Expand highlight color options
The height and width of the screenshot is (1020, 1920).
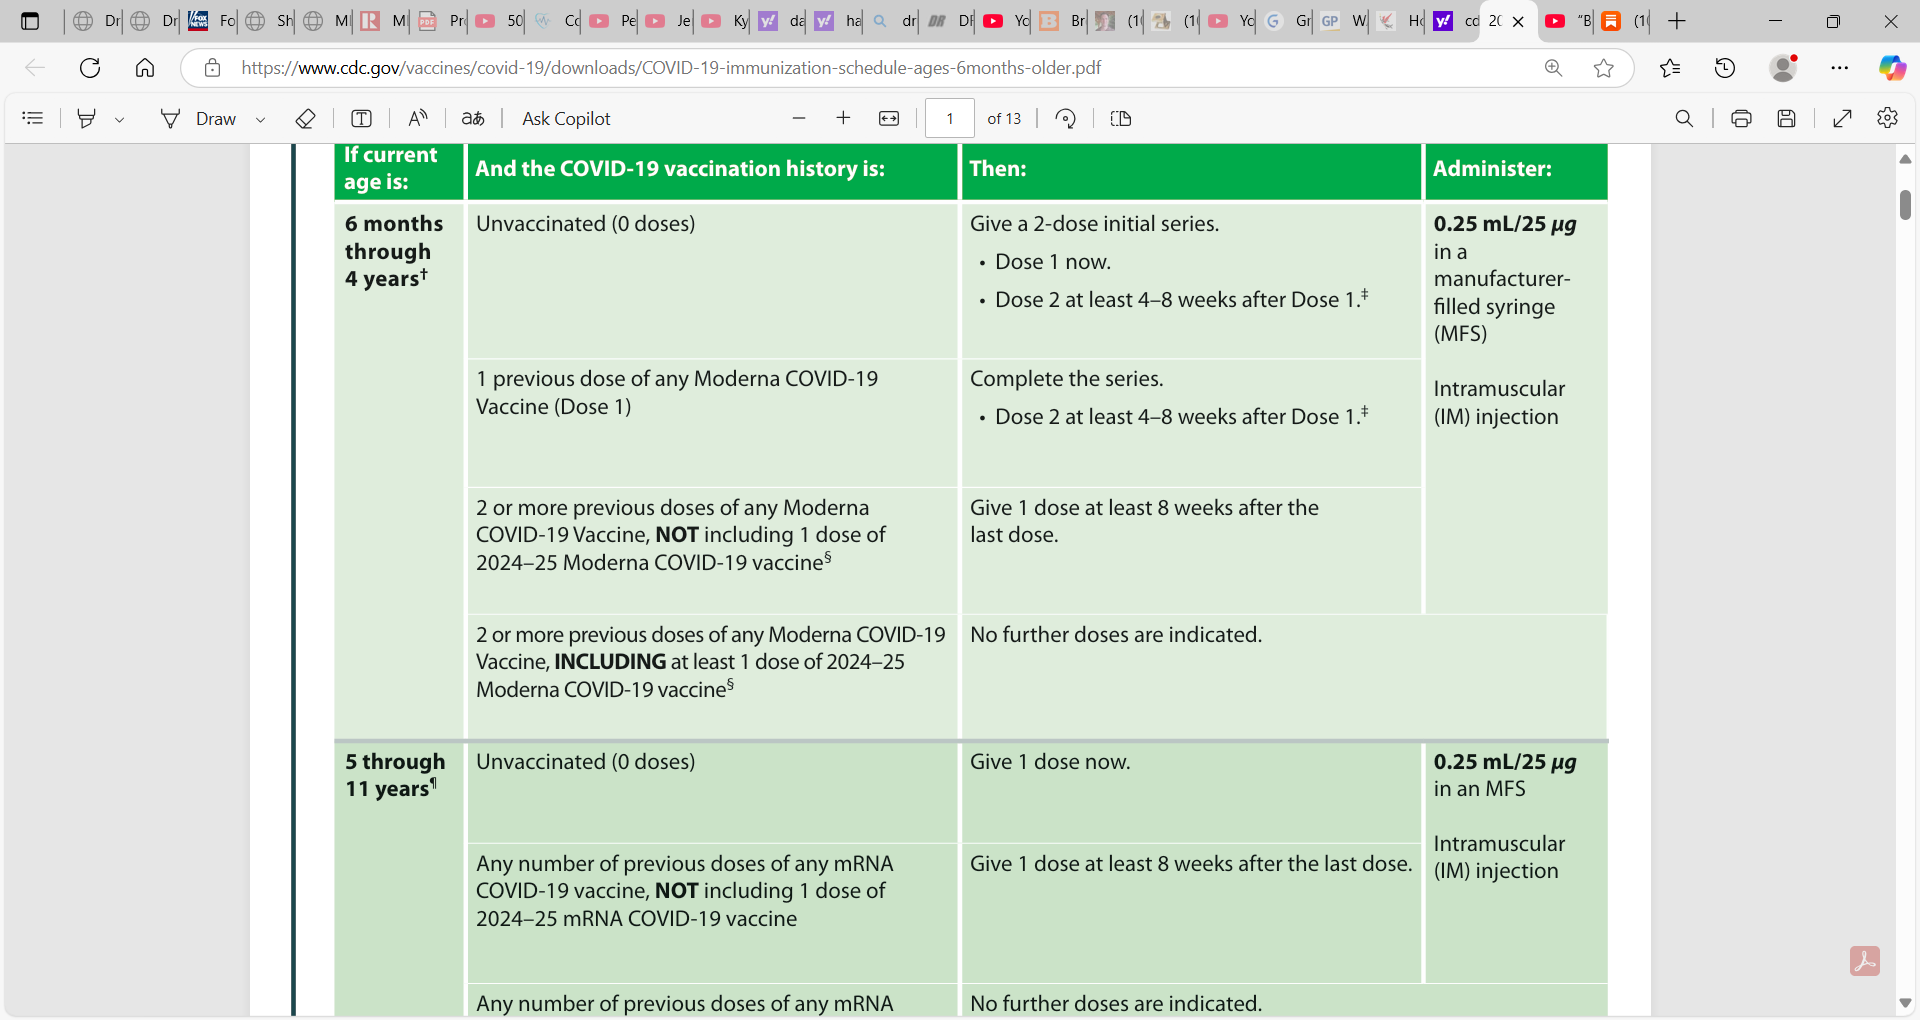pos(119,119)
